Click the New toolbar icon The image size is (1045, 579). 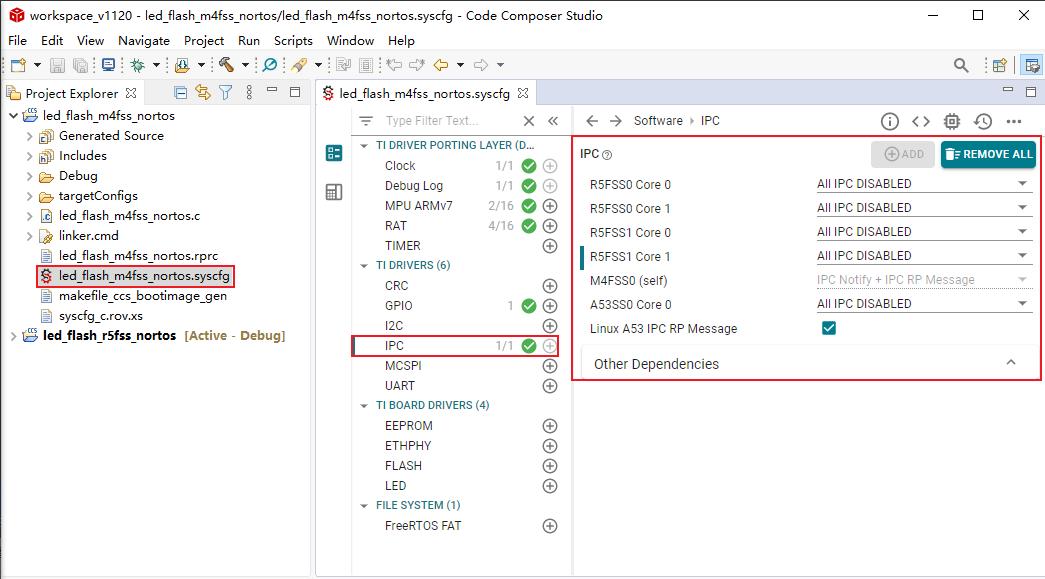click(19, 65)
